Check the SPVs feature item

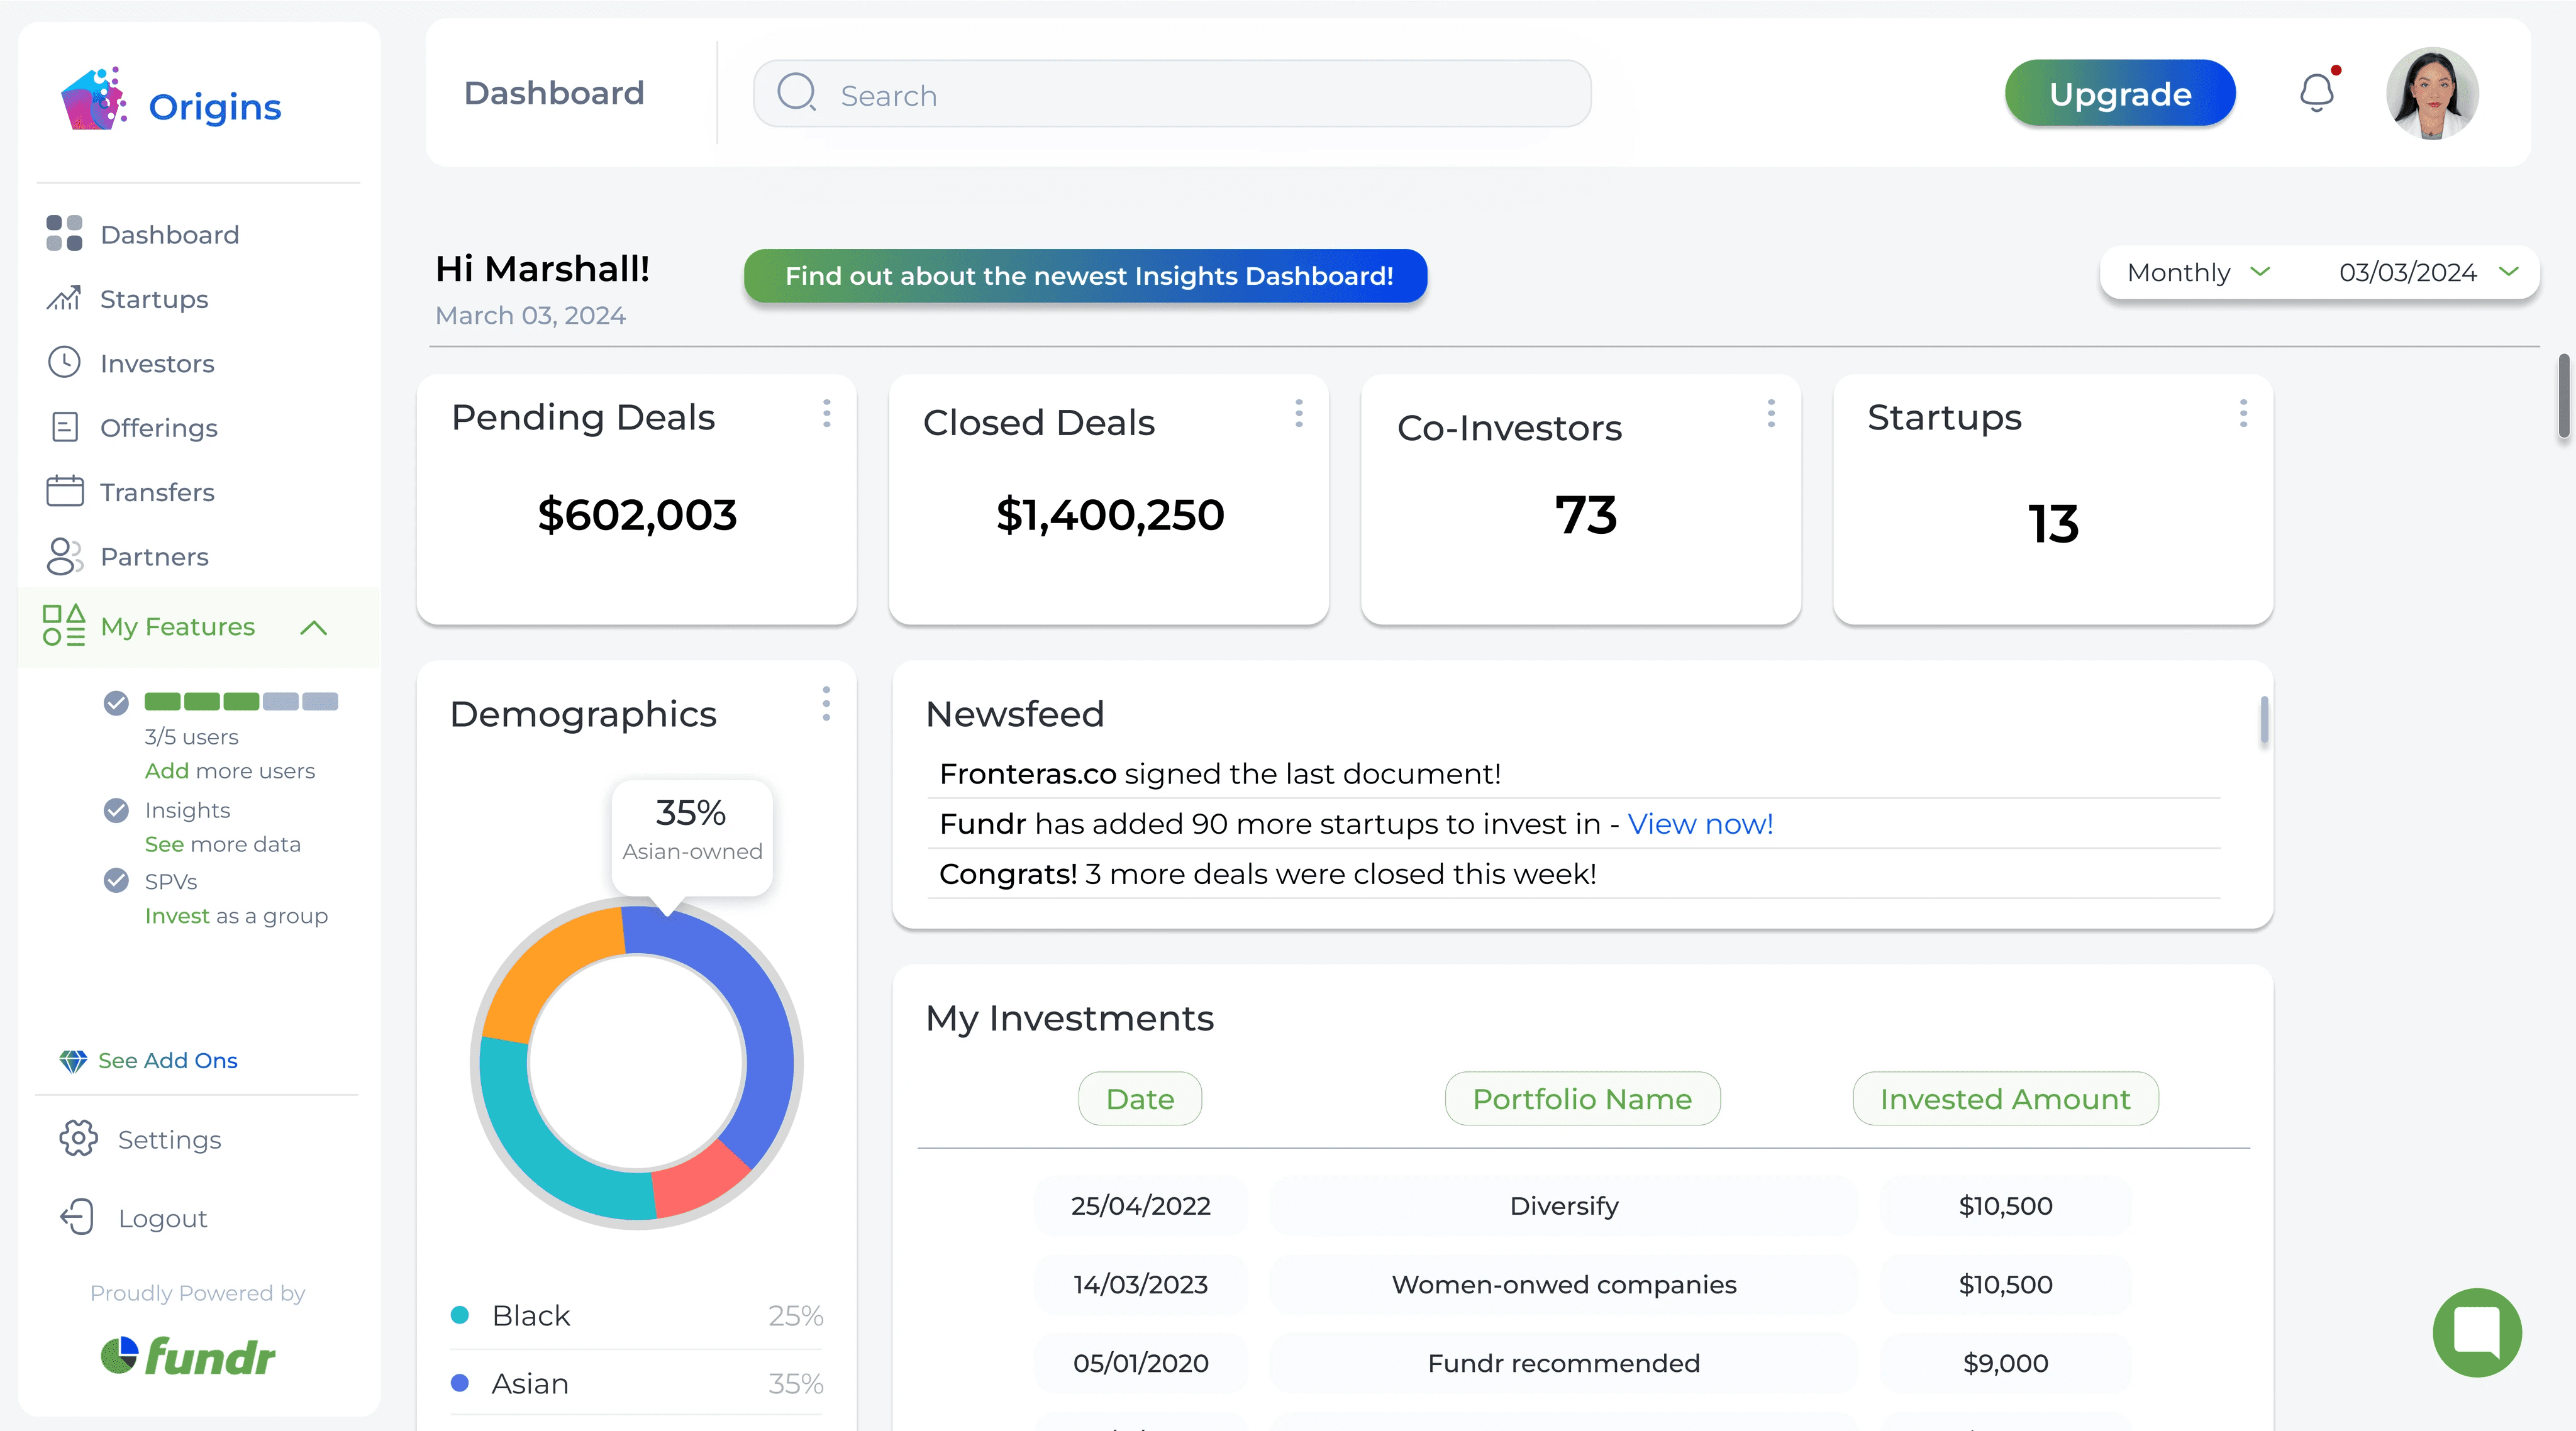pyautogui.click(x=117, y=881)
